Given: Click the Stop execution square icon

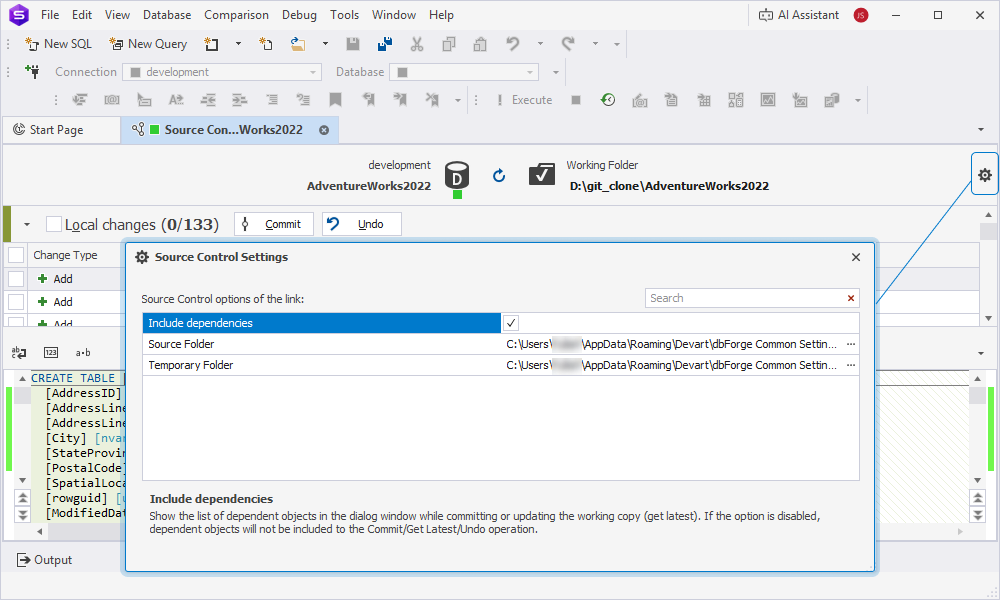Looking at the screenshot, I should 576,100.
